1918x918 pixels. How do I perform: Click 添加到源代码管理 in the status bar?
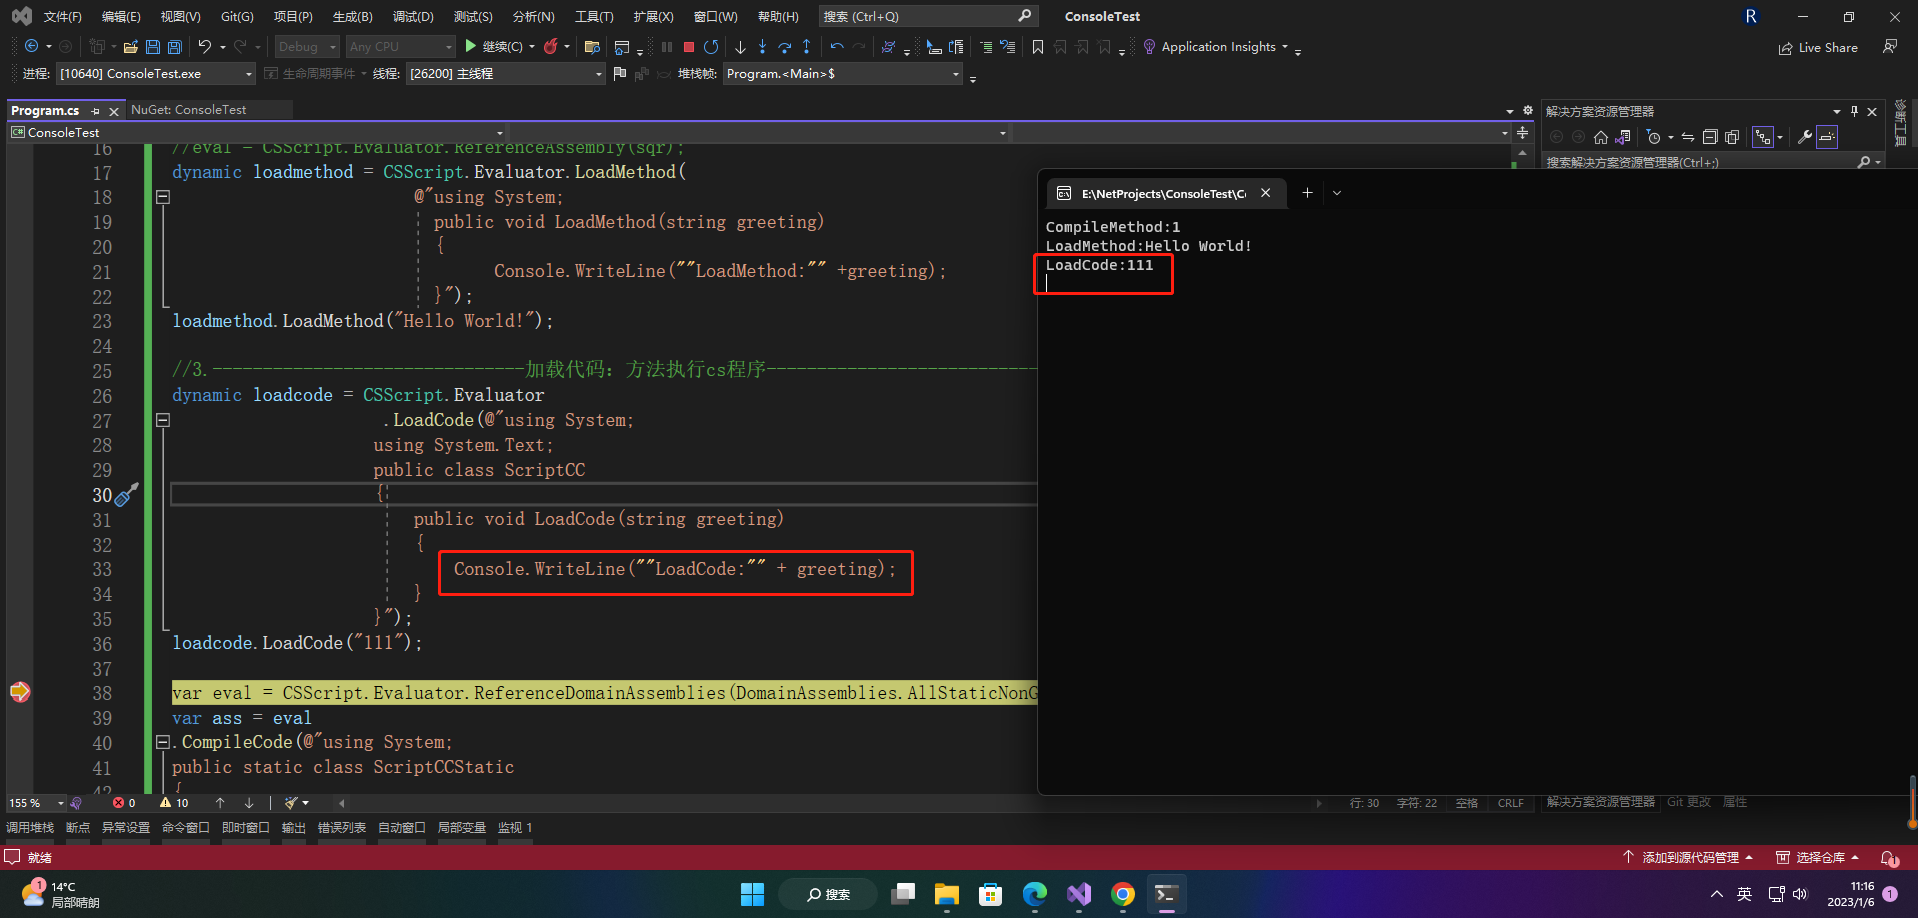(1688, 857)
